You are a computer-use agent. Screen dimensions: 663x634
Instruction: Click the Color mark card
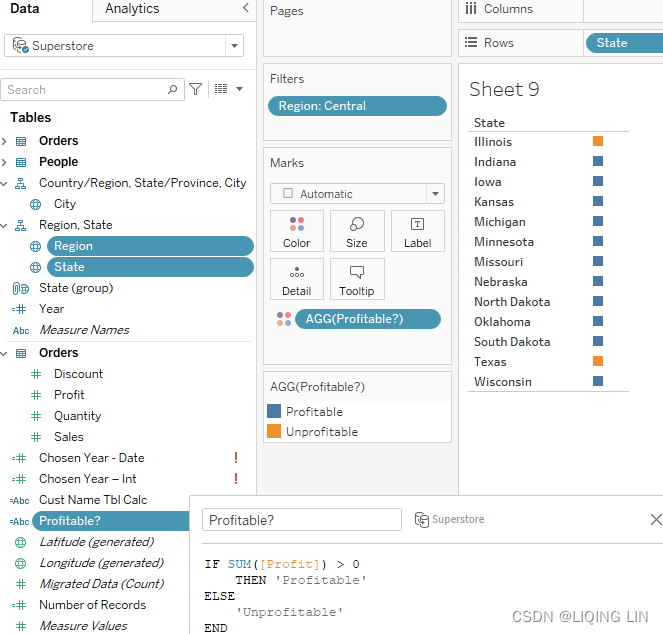[296, 231]
